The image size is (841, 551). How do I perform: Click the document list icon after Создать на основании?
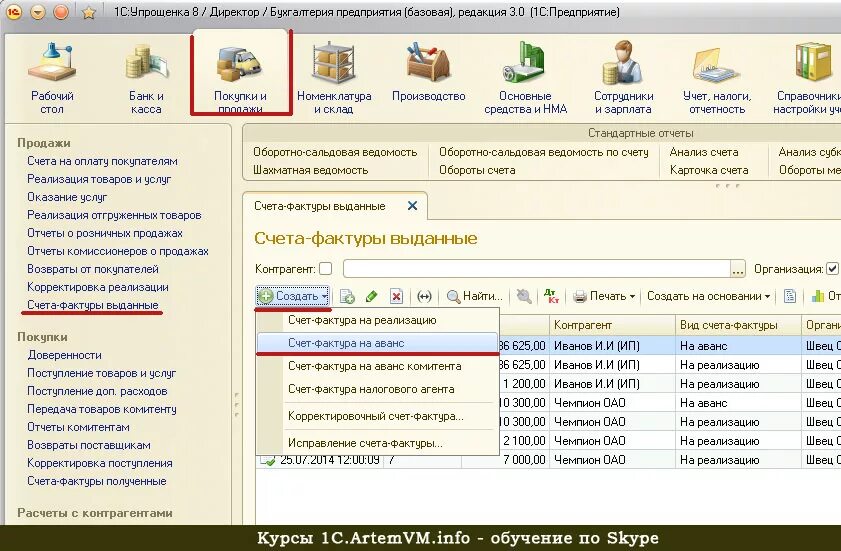pyautogui.click(x=790, y=296)
